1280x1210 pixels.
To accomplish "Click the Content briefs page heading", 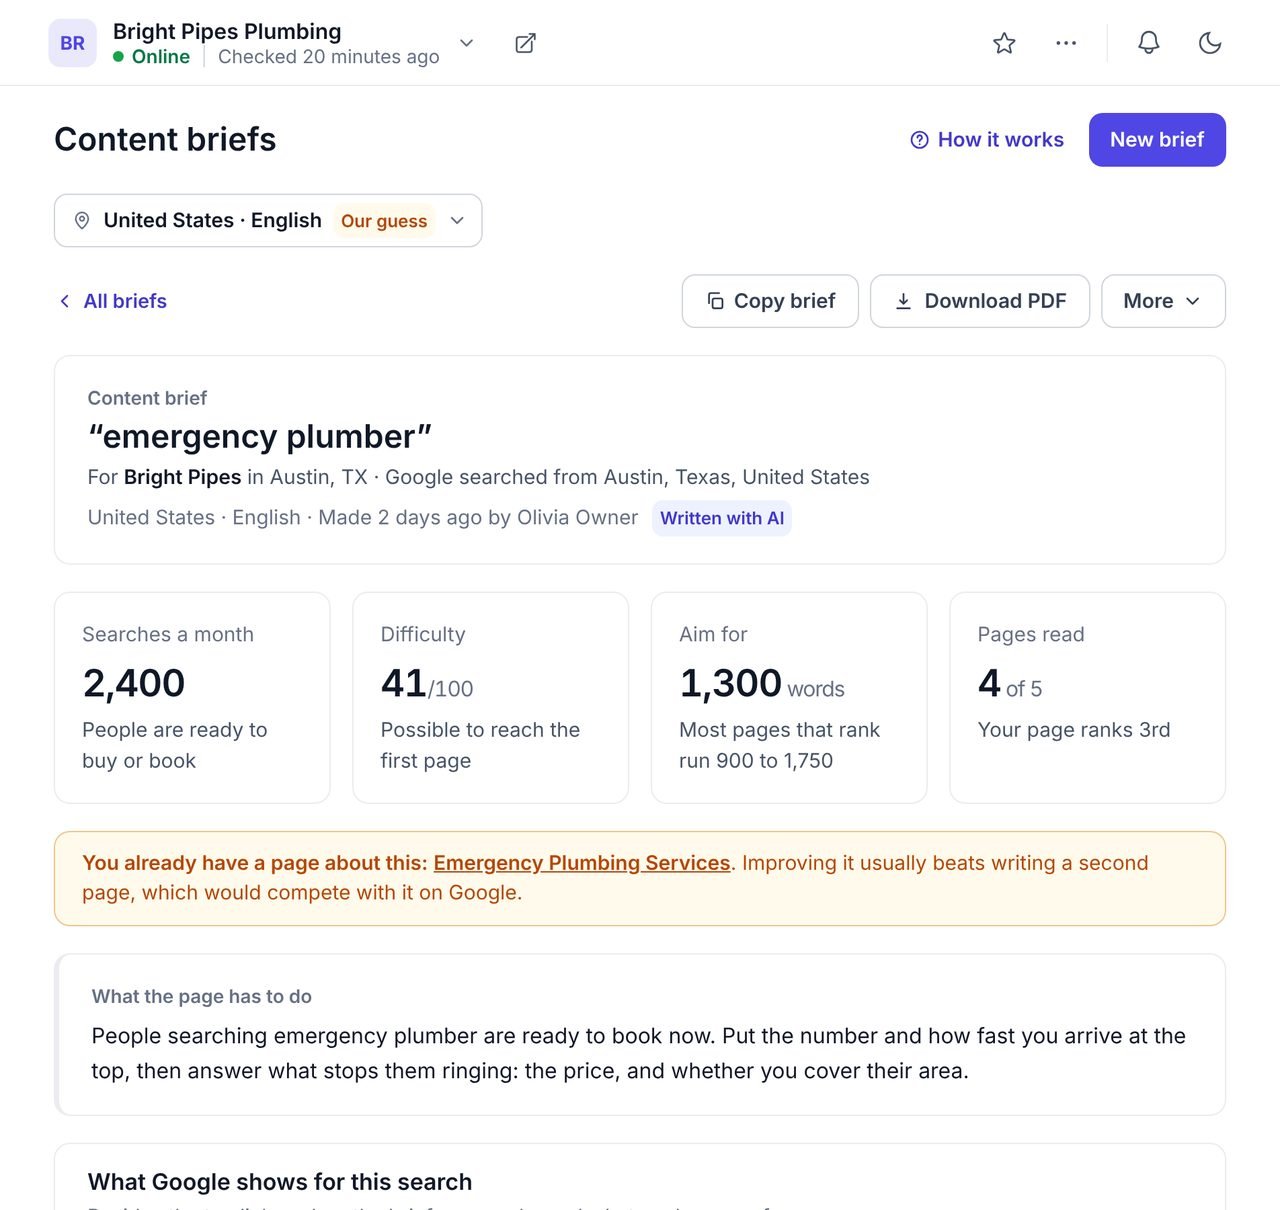I will pos(165,139).
